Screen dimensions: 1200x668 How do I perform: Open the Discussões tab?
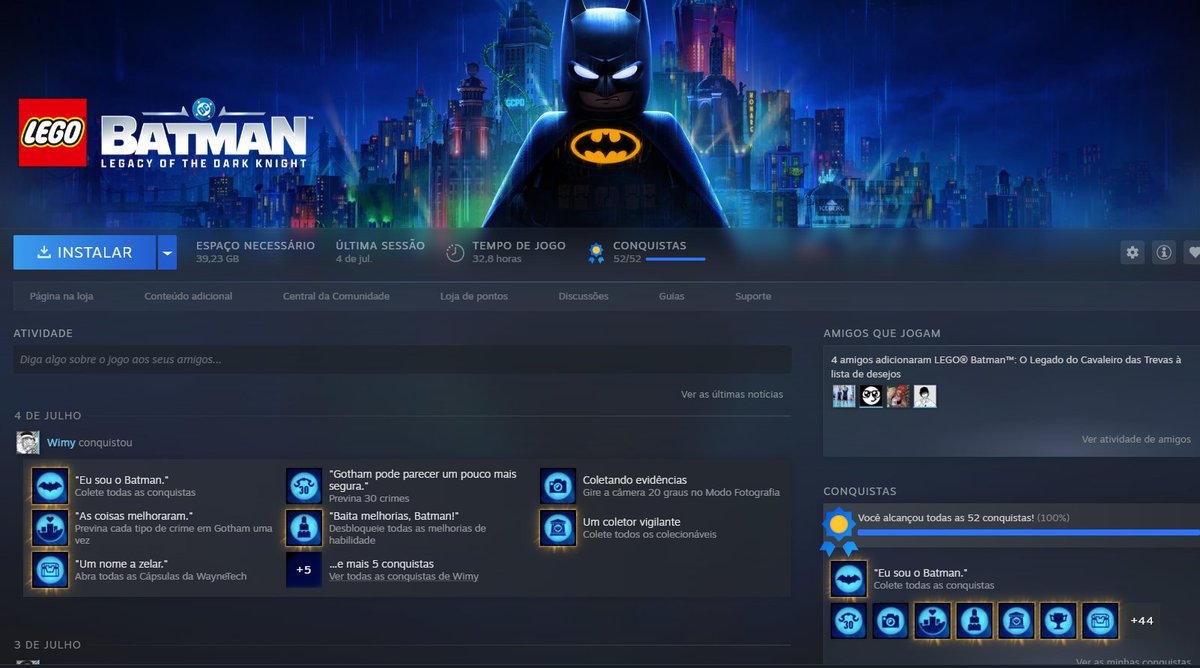[x=583, y=296]
